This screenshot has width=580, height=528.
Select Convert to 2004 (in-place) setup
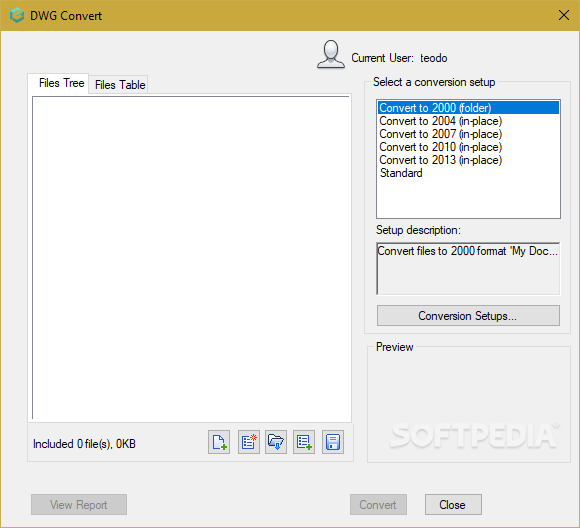coord(468,121)
